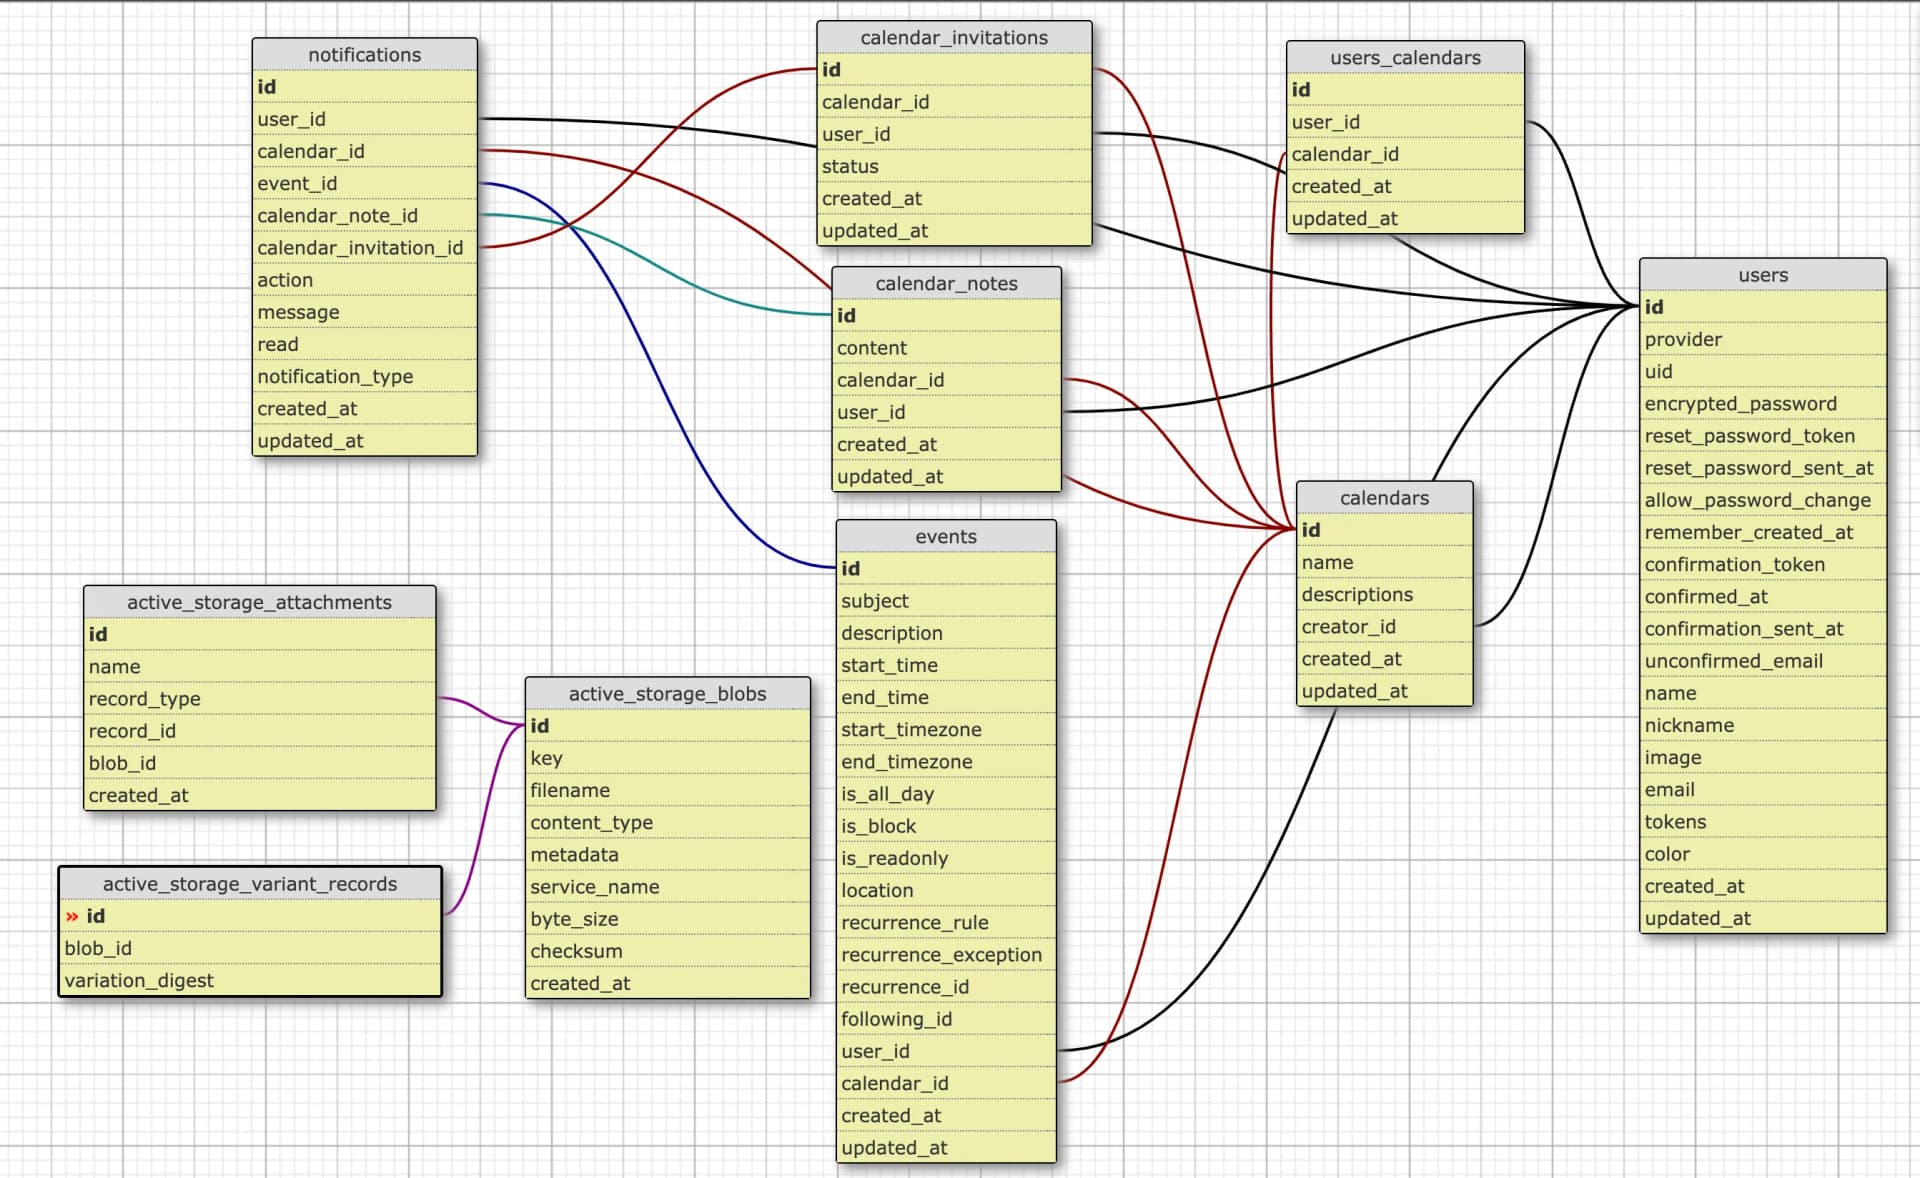Select the content field in calendar_notes
The image size is (1920, 1178).
click(872, 348)
